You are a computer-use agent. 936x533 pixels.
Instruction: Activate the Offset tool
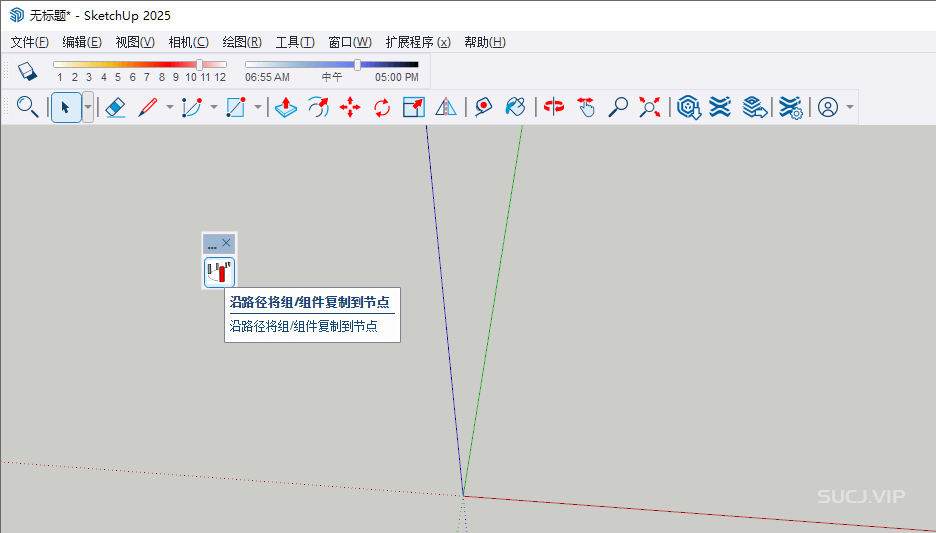coord(318,107)
